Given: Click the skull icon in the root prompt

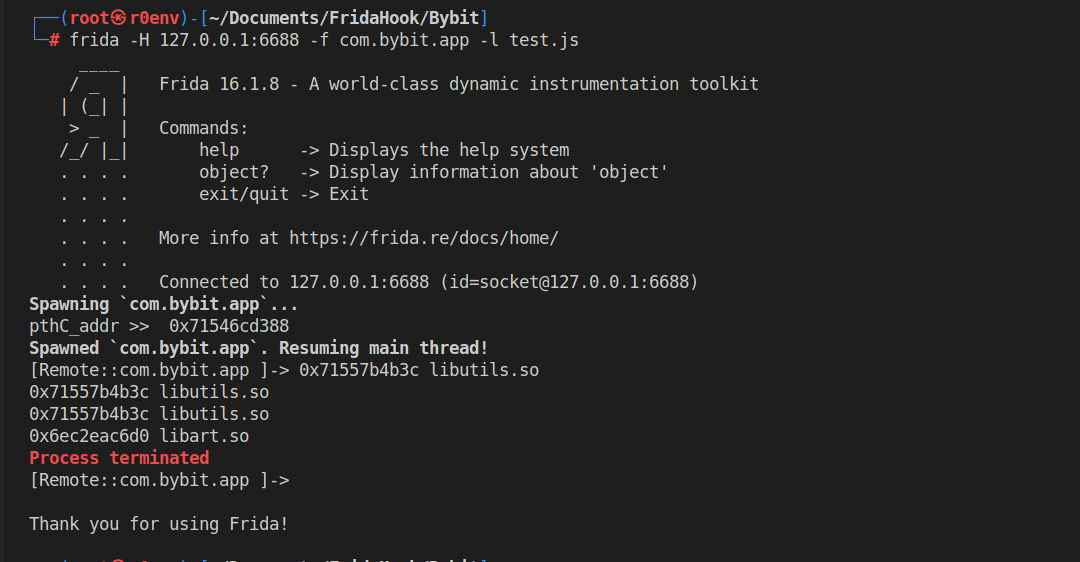Looking at the screenshot, I should [x=120, y=18].
